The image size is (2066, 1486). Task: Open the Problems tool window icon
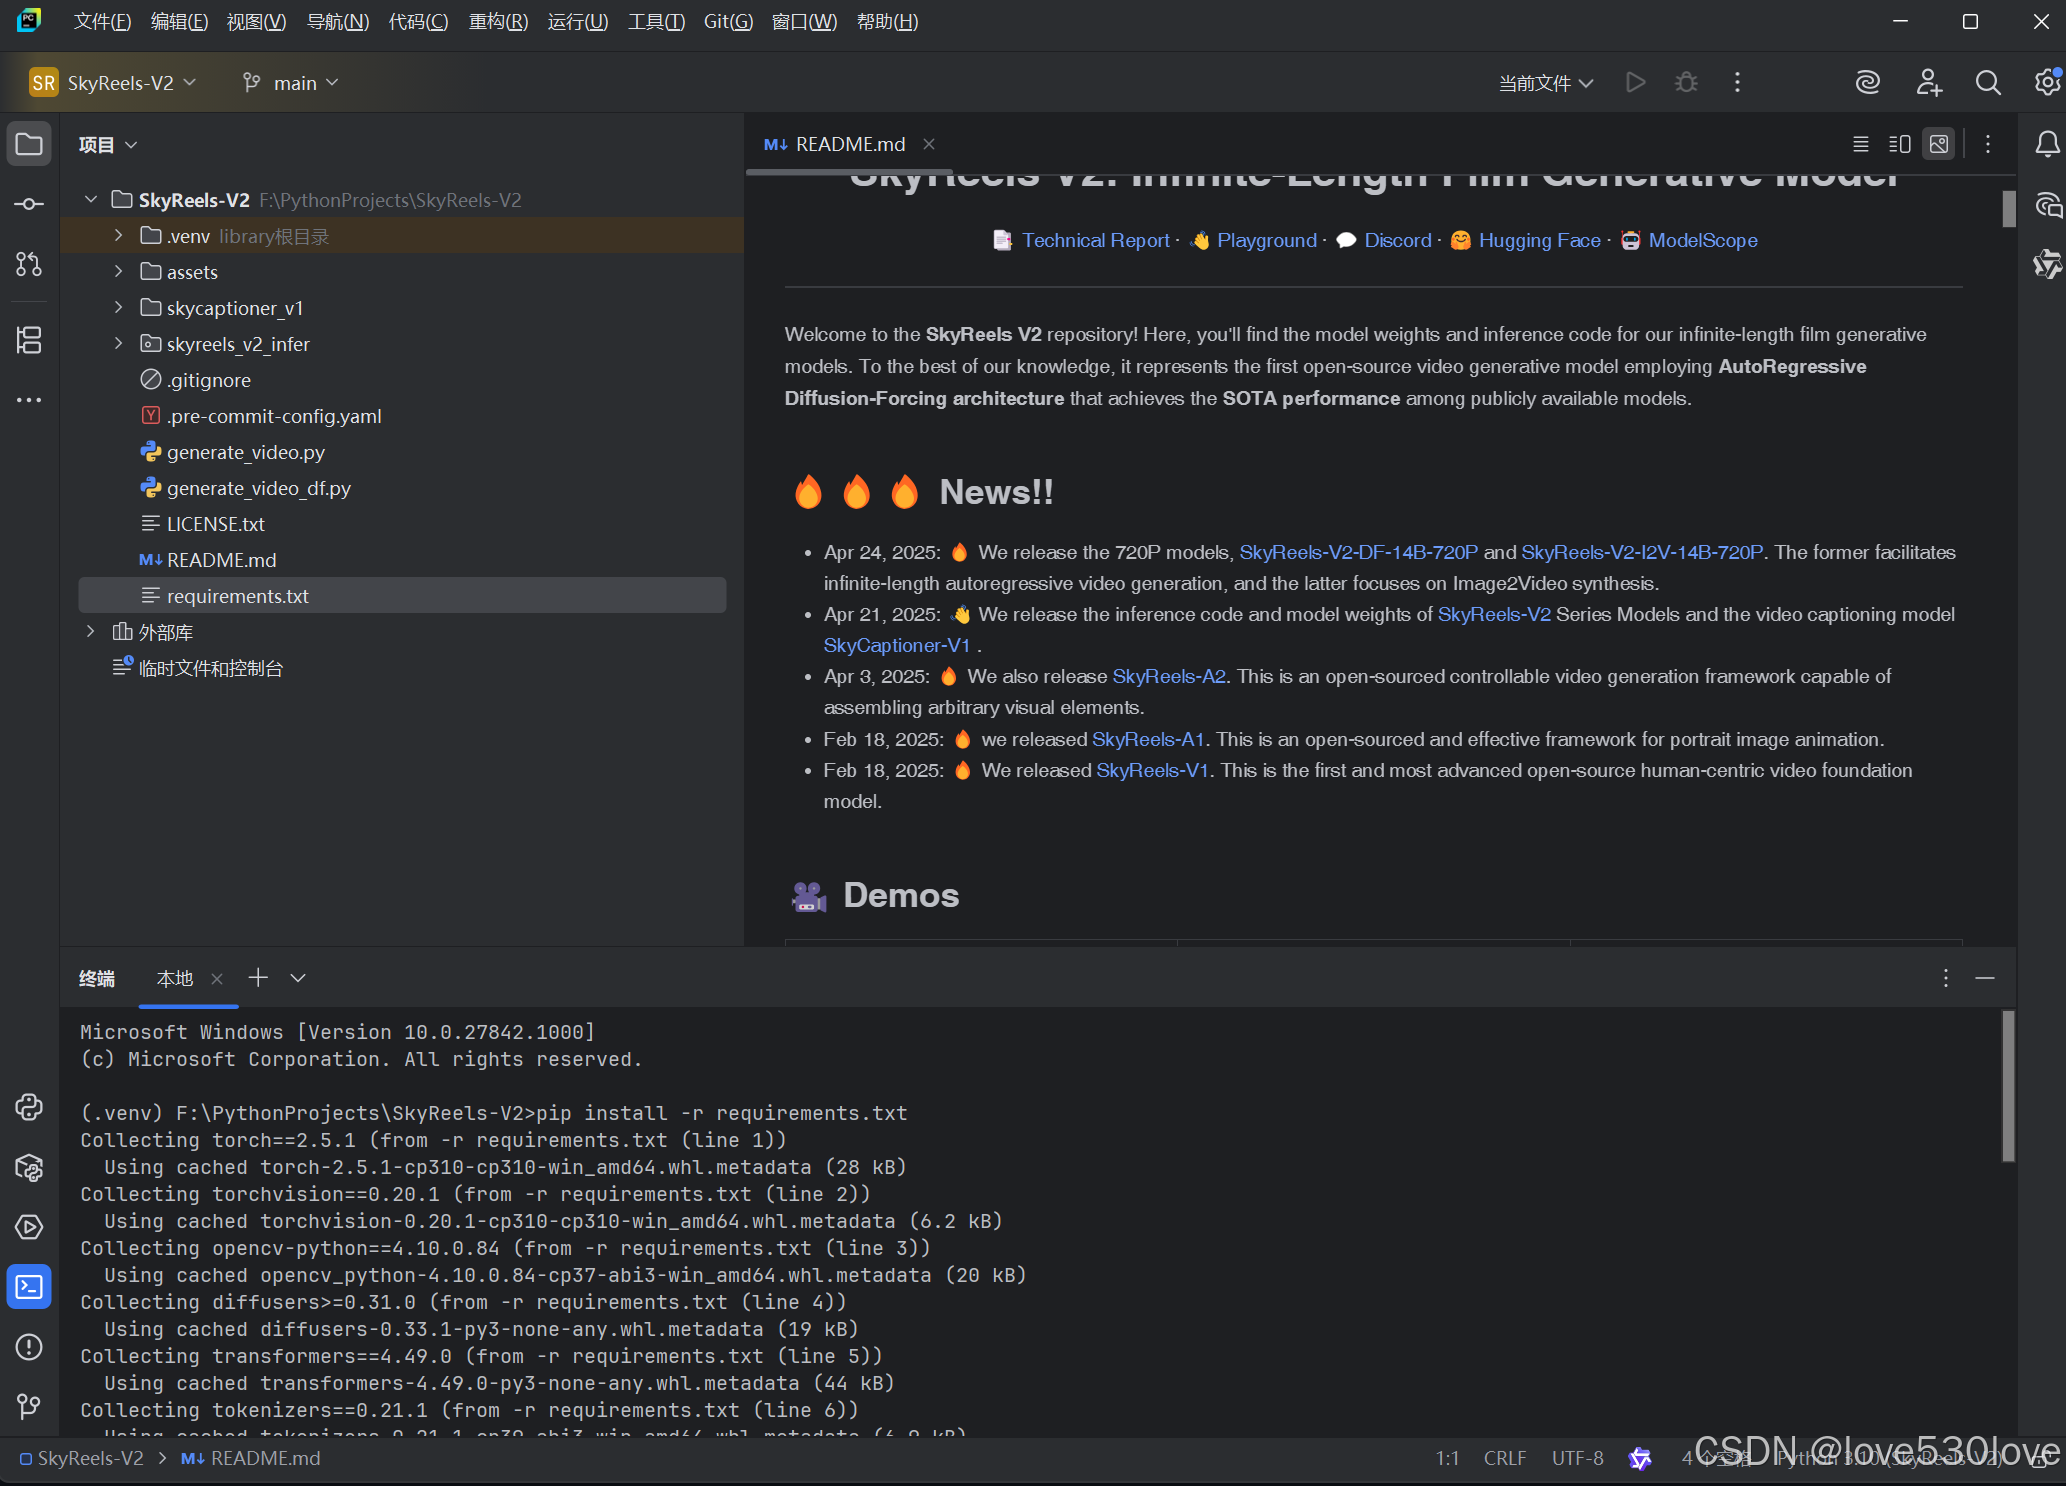pyautogui.click(x=29, y=1347)
